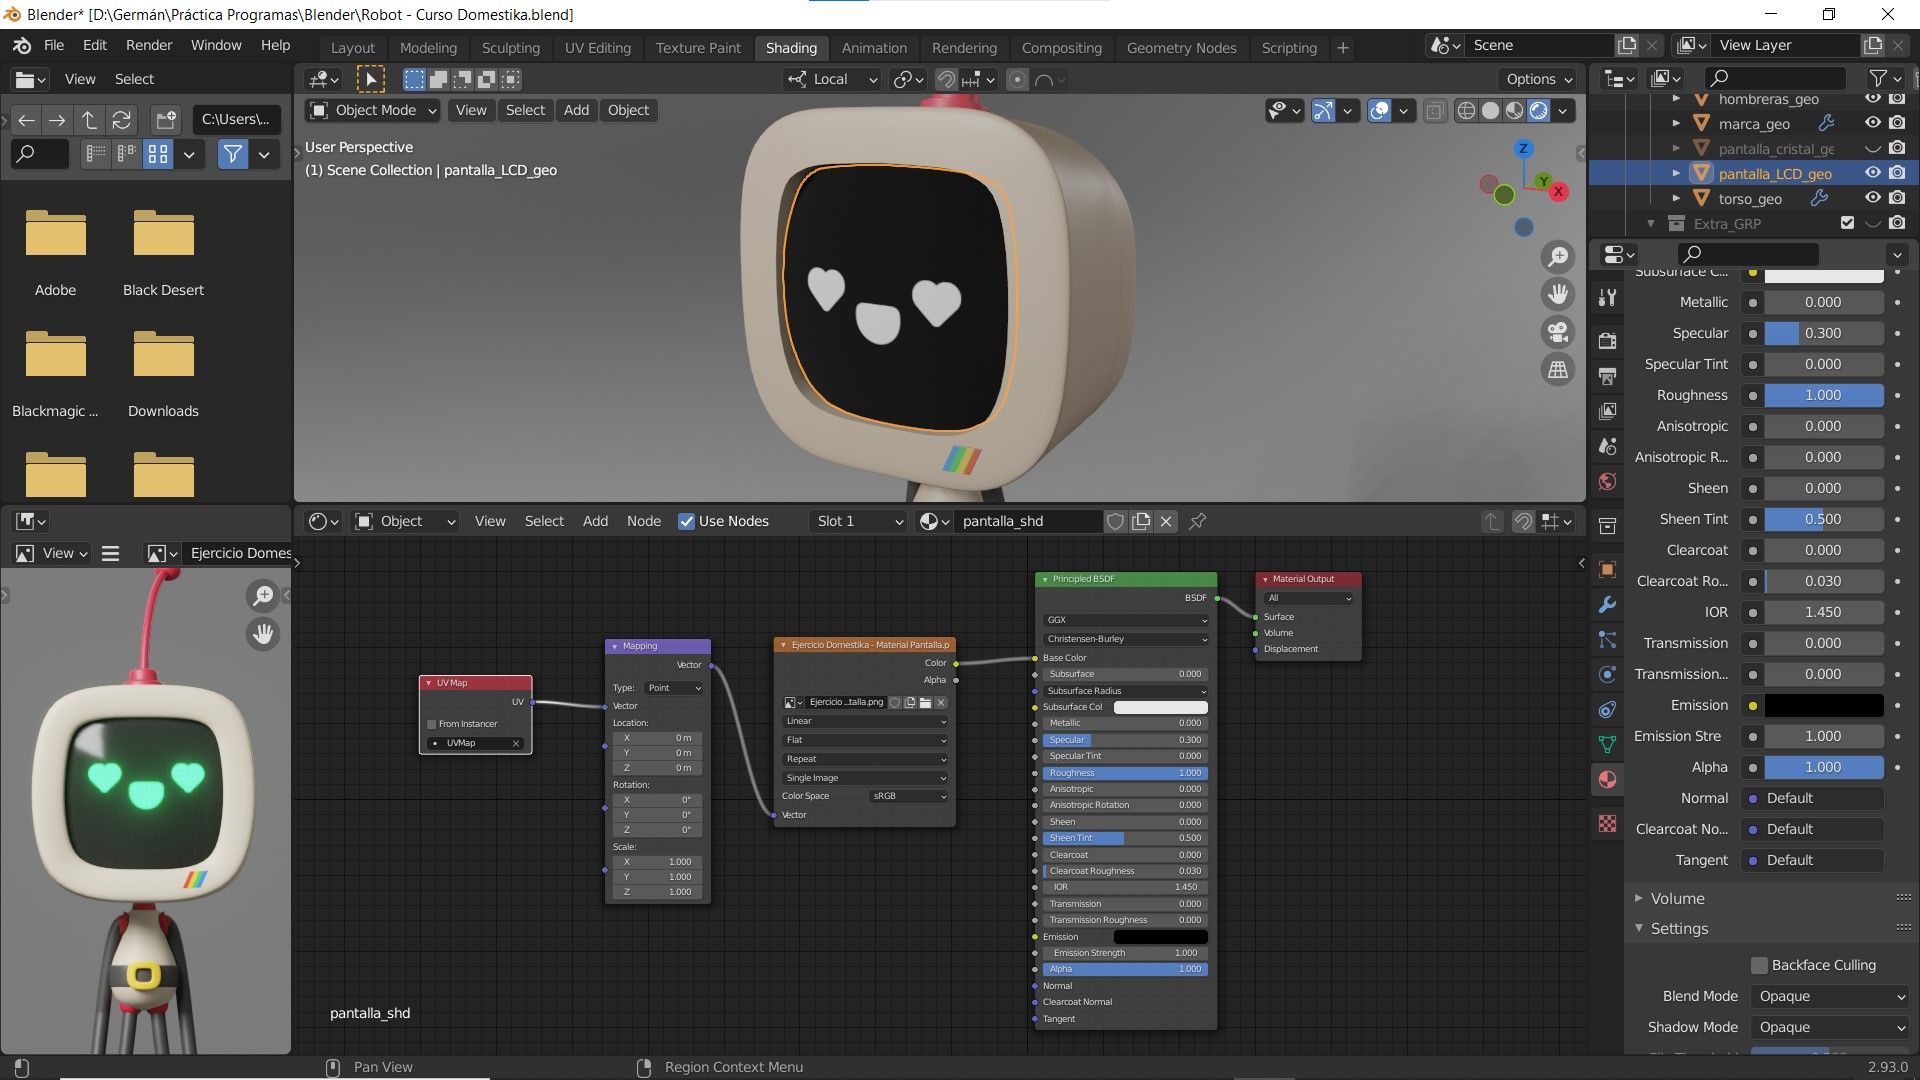This screenshot has height=1080, width=1920.
Task: Show pantalla_cristal_geo using its closed-eye icon
Action: (x=1872, y=148)
